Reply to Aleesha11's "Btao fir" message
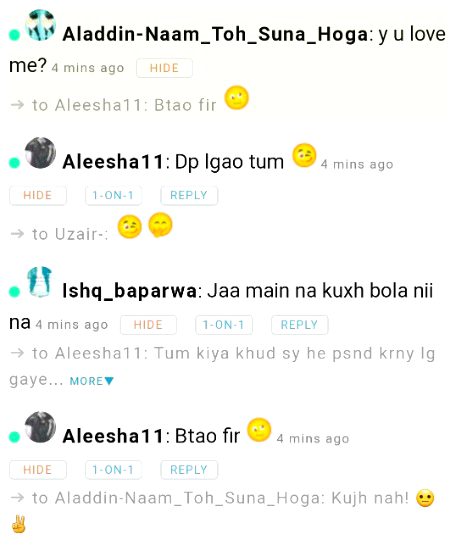 coord(189,470)
